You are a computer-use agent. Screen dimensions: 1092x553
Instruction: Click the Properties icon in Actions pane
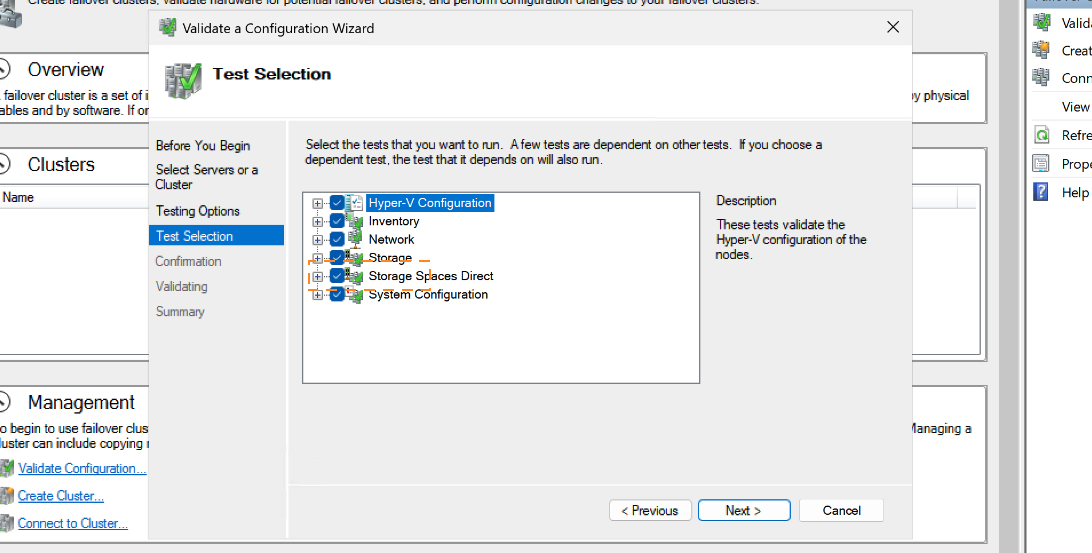click(x=1042, y=164)
